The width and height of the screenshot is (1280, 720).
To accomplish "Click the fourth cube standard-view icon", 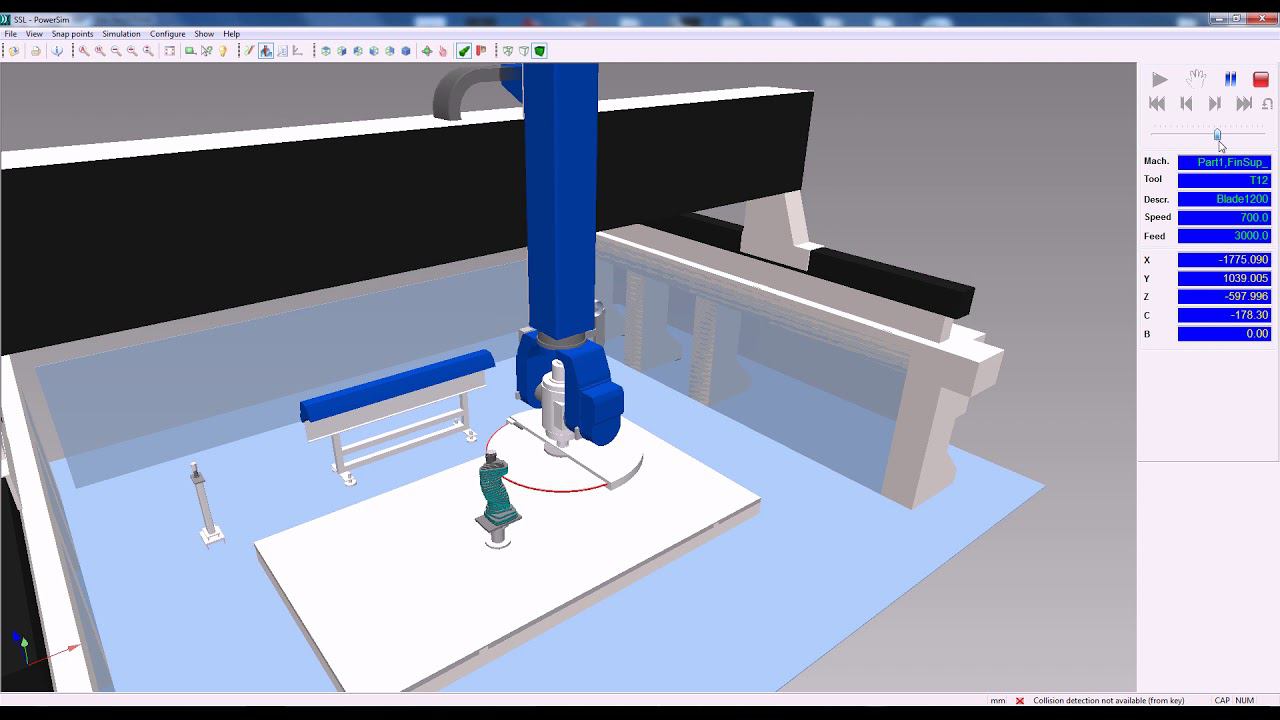I will click(373, 51).
